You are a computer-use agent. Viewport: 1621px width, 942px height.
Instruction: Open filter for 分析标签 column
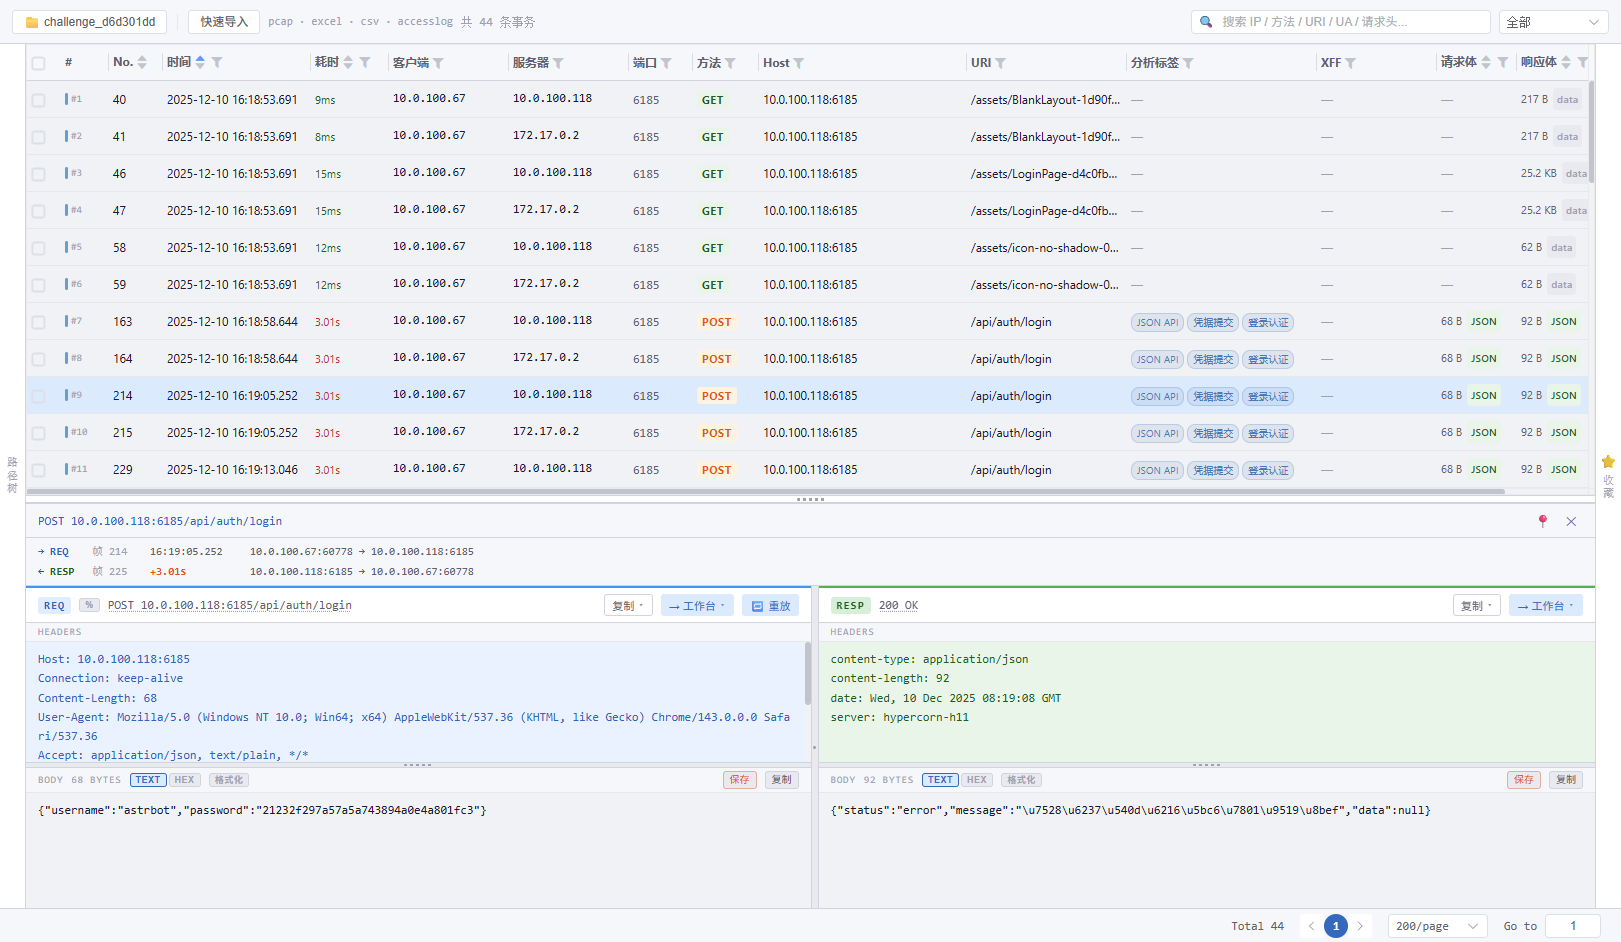tap(1188, 63)
